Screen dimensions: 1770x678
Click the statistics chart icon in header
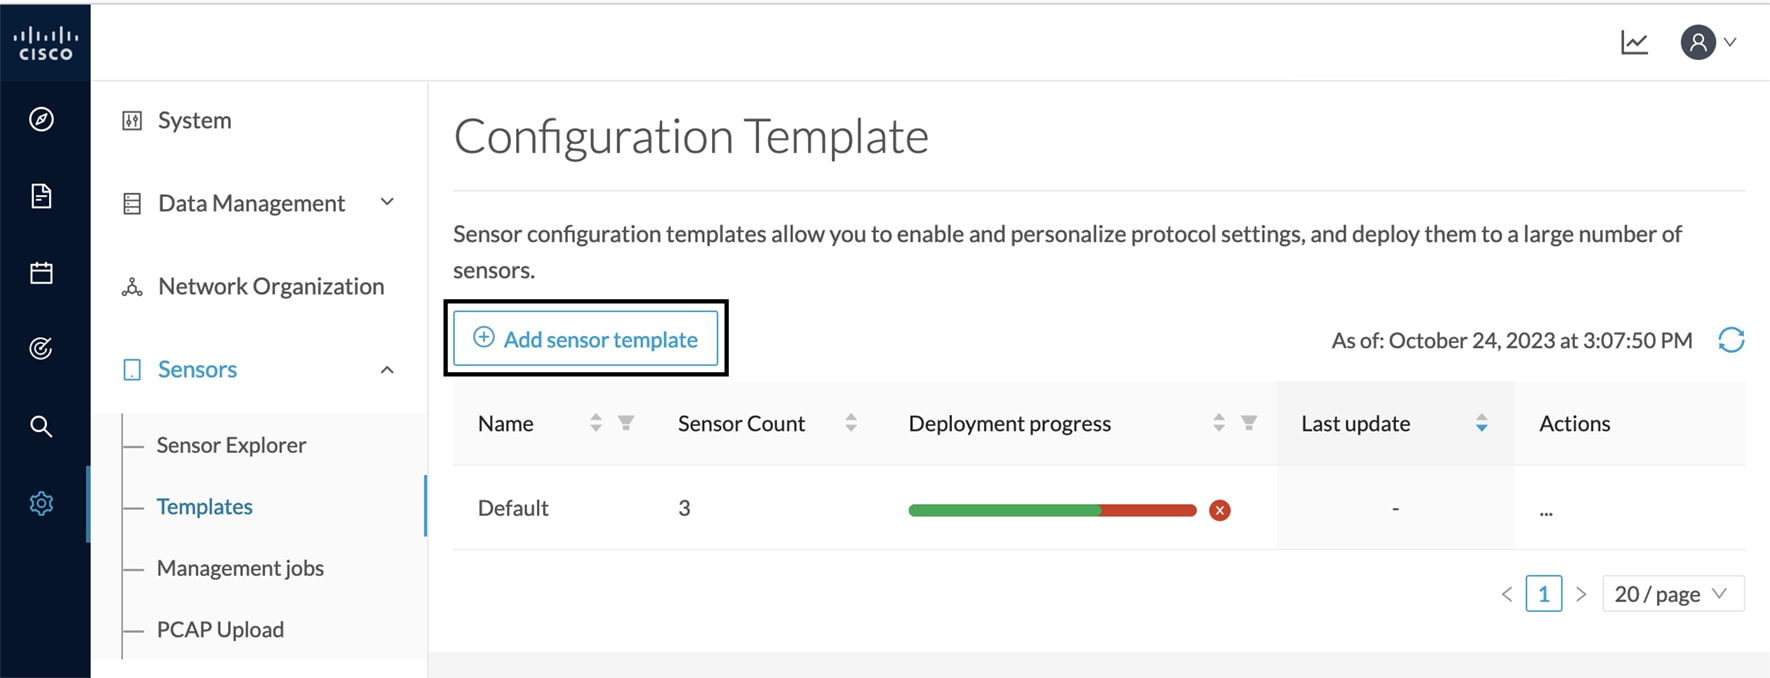click(x=1634, y=42)
